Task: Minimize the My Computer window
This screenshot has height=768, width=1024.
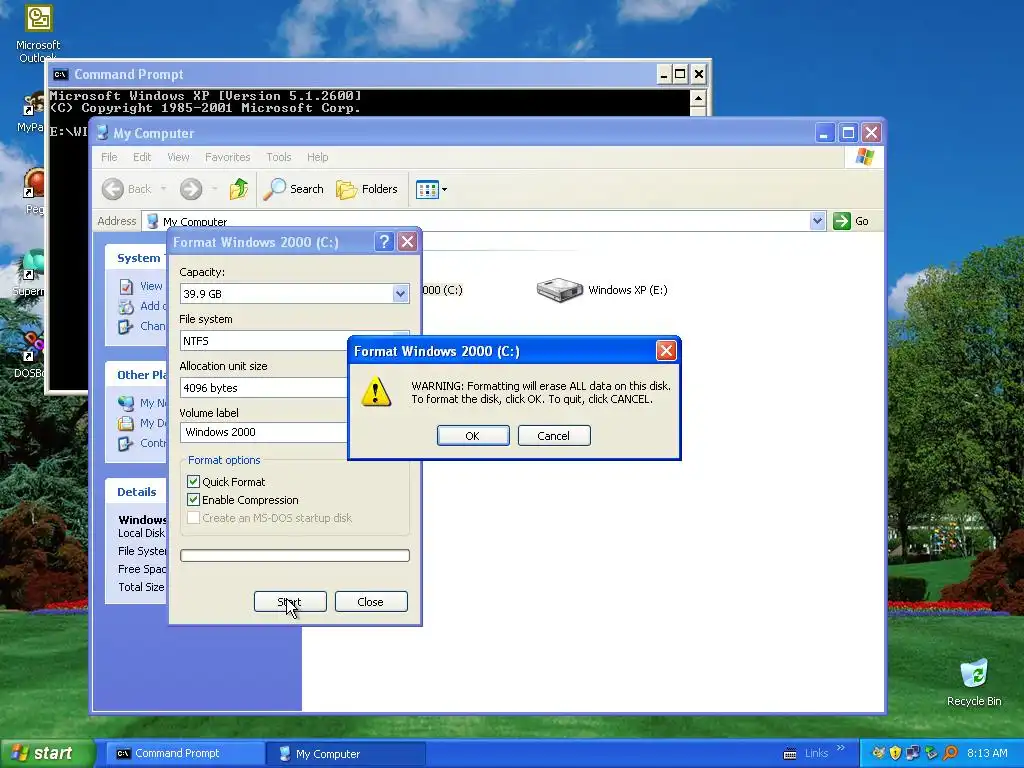Action: [825, 133]
